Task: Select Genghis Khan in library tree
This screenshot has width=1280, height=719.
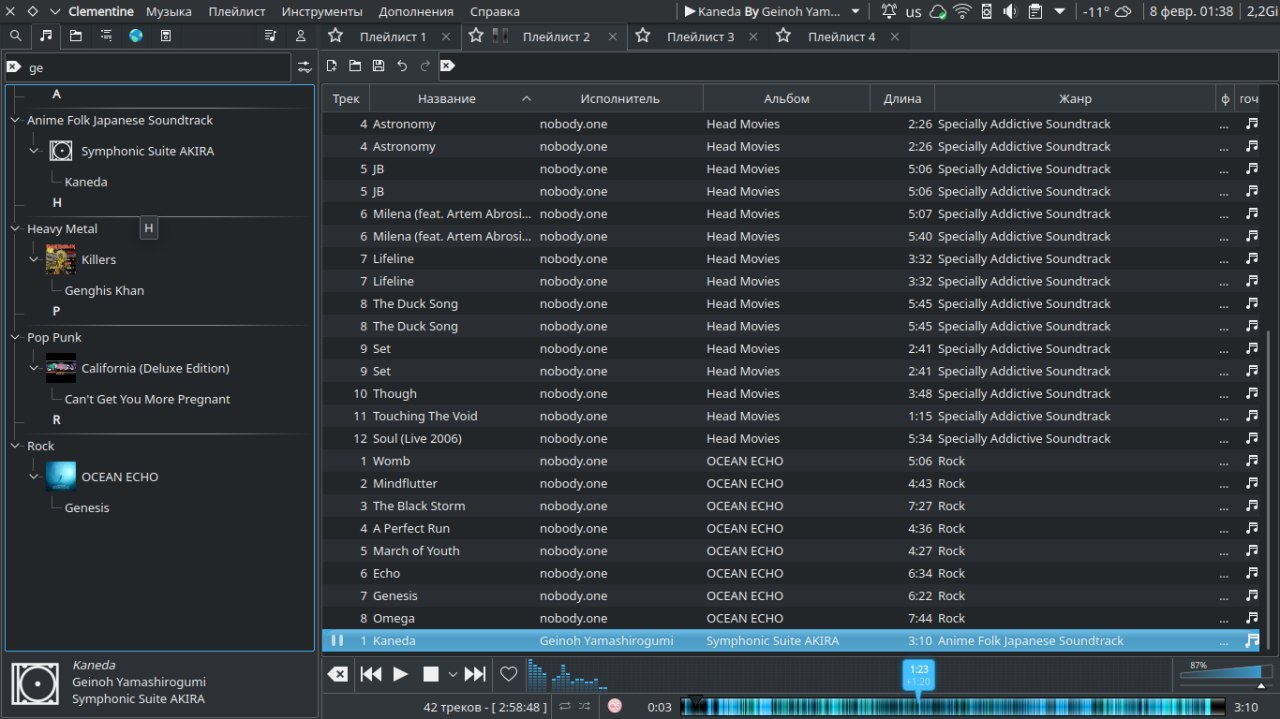Action: coord(104,291)
